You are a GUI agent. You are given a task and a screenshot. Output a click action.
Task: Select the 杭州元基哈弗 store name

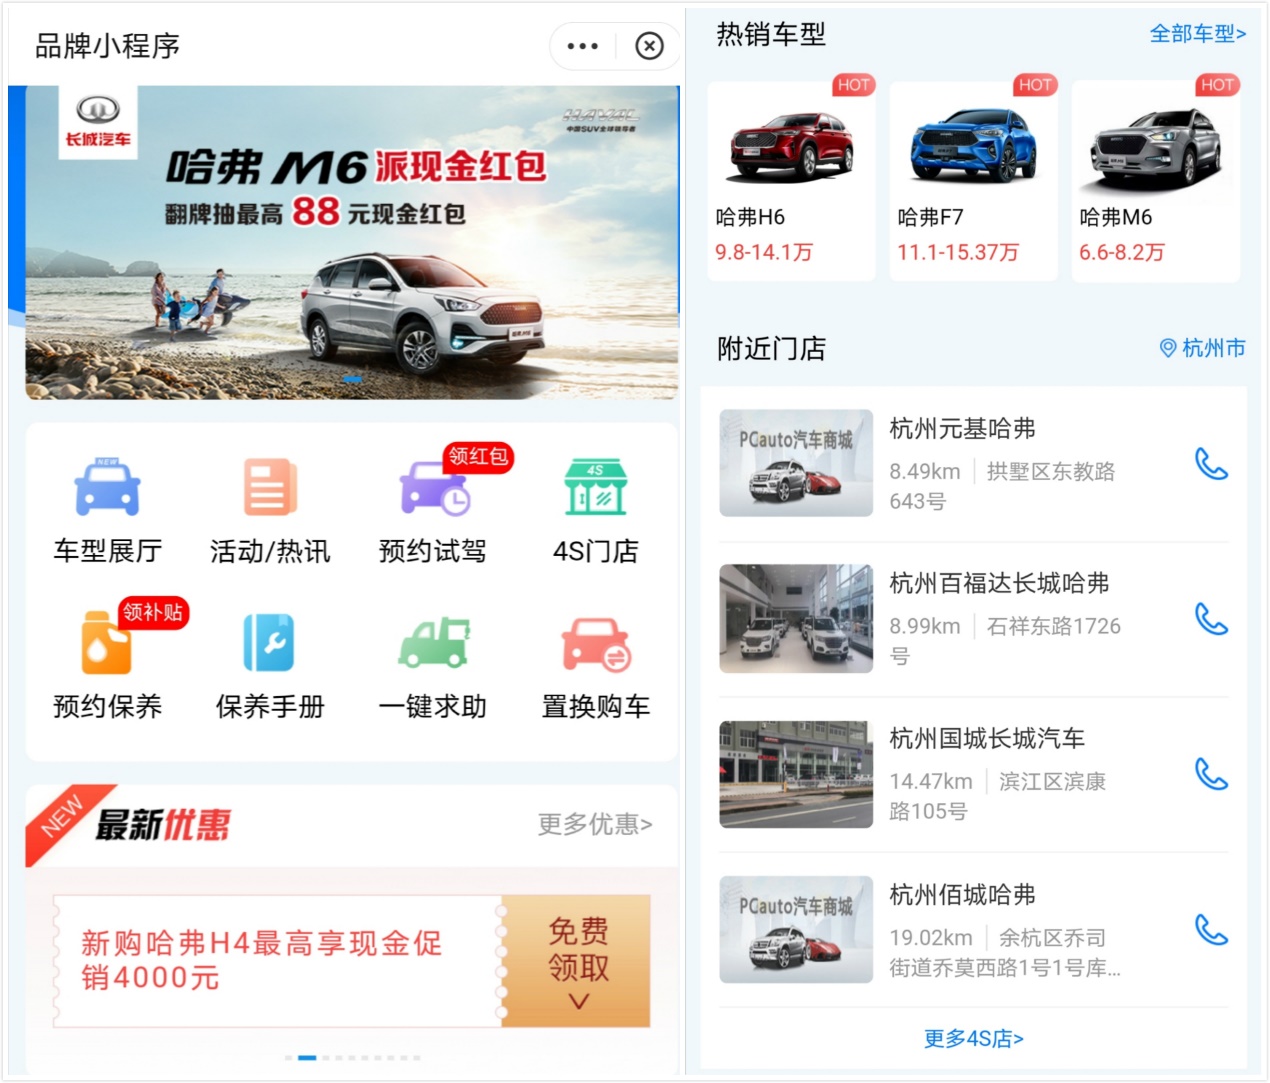[x=963, y=429]
